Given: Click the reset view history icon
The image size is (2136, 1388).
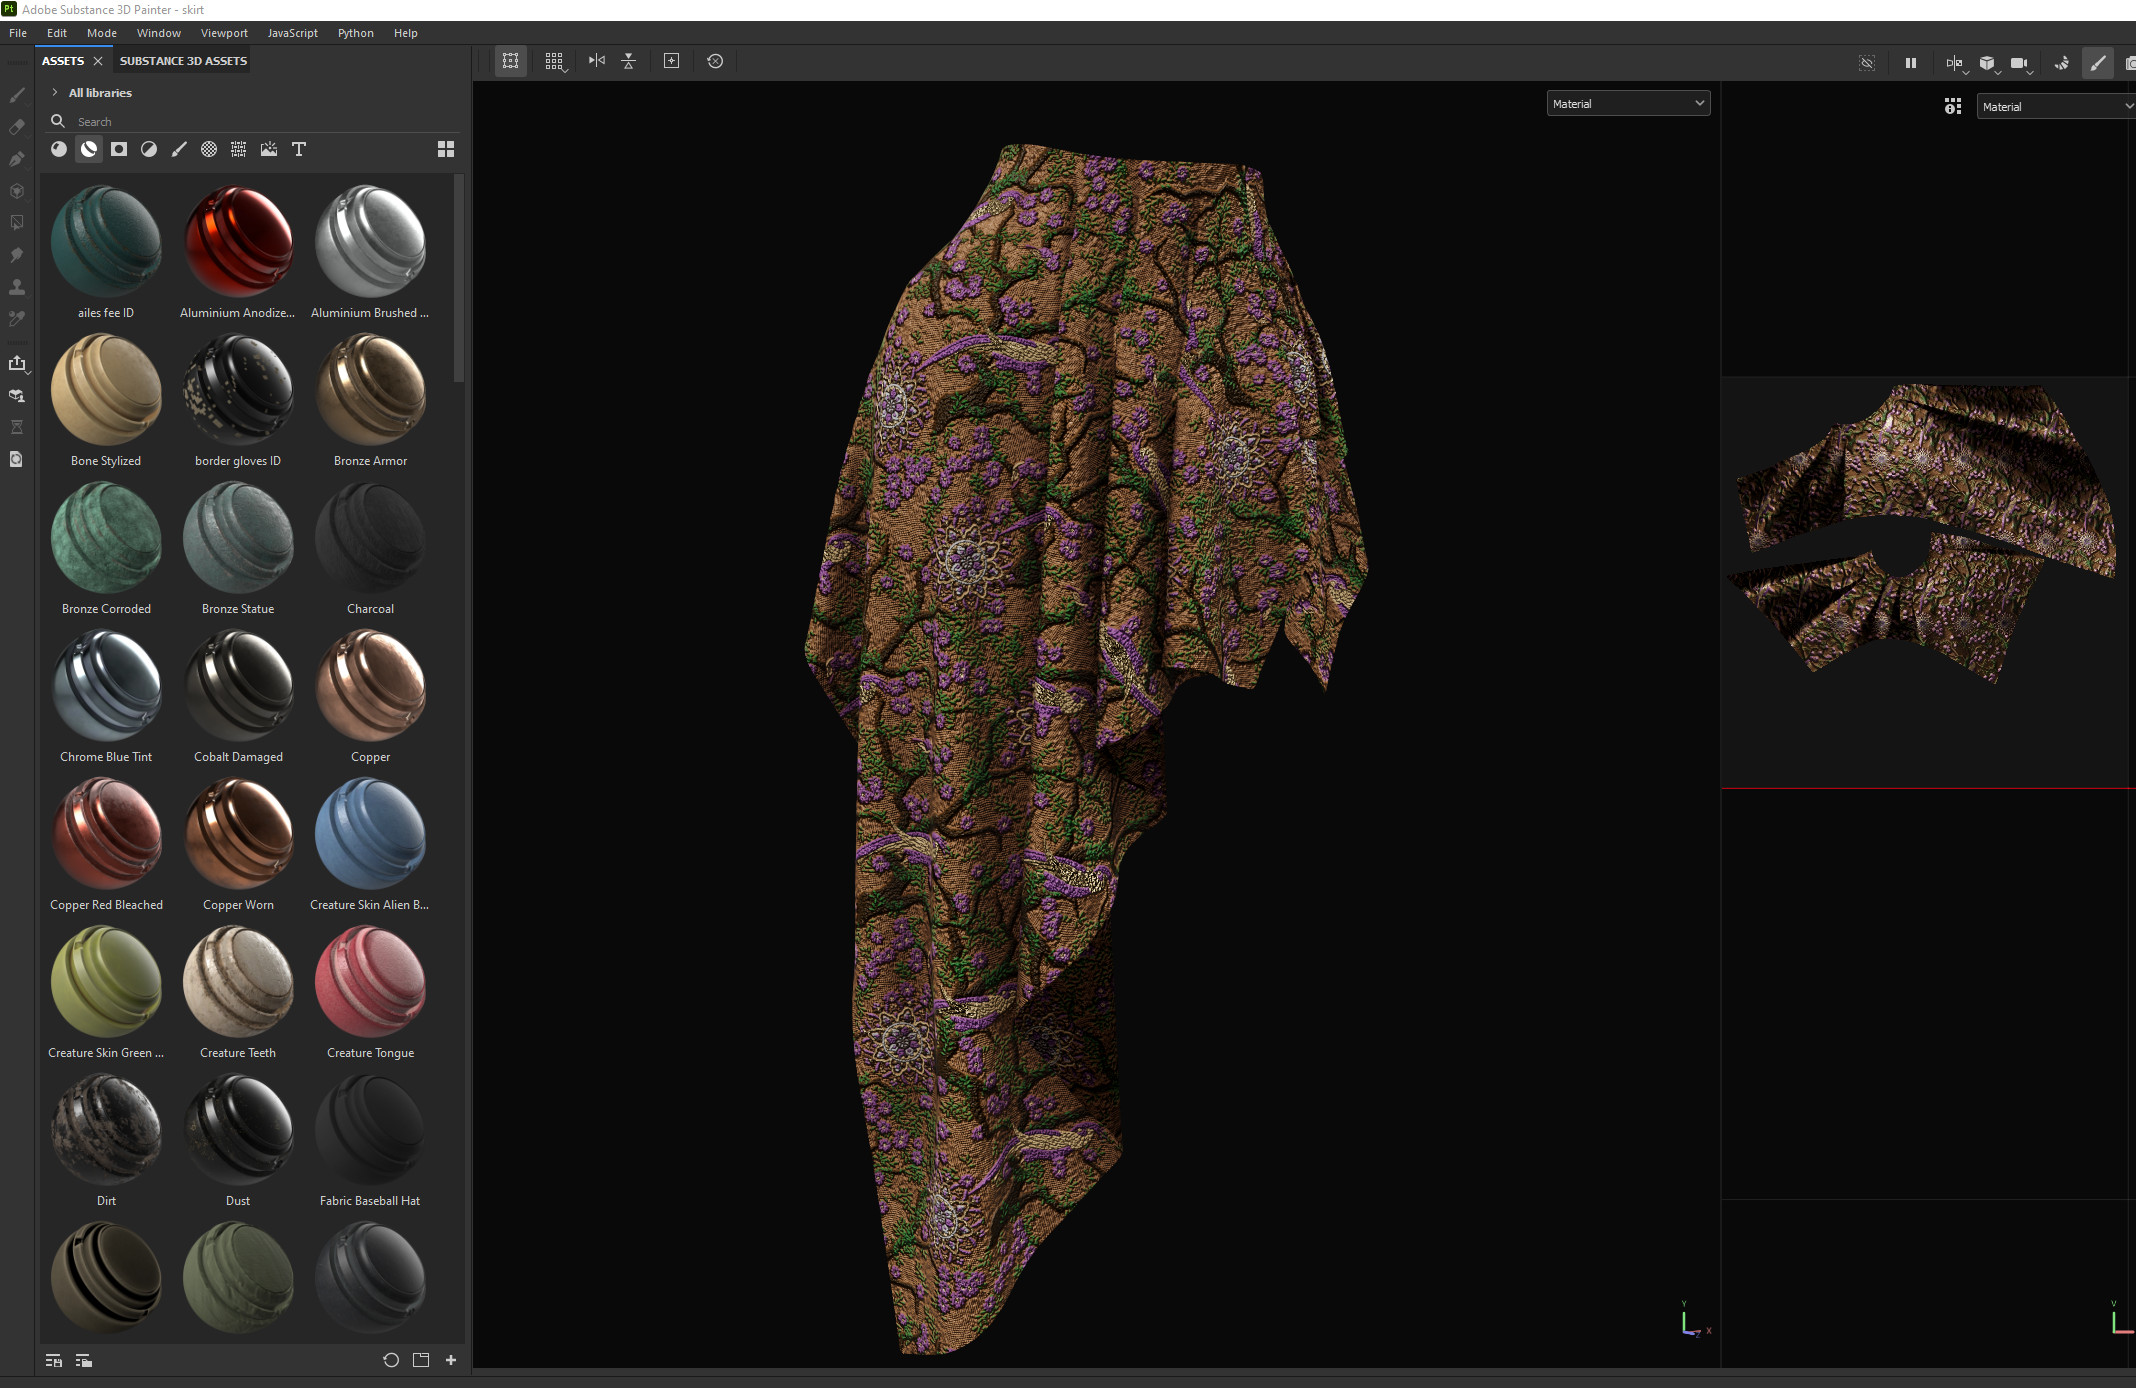Looking at the screenshot, I should click(x=715, y=61).
